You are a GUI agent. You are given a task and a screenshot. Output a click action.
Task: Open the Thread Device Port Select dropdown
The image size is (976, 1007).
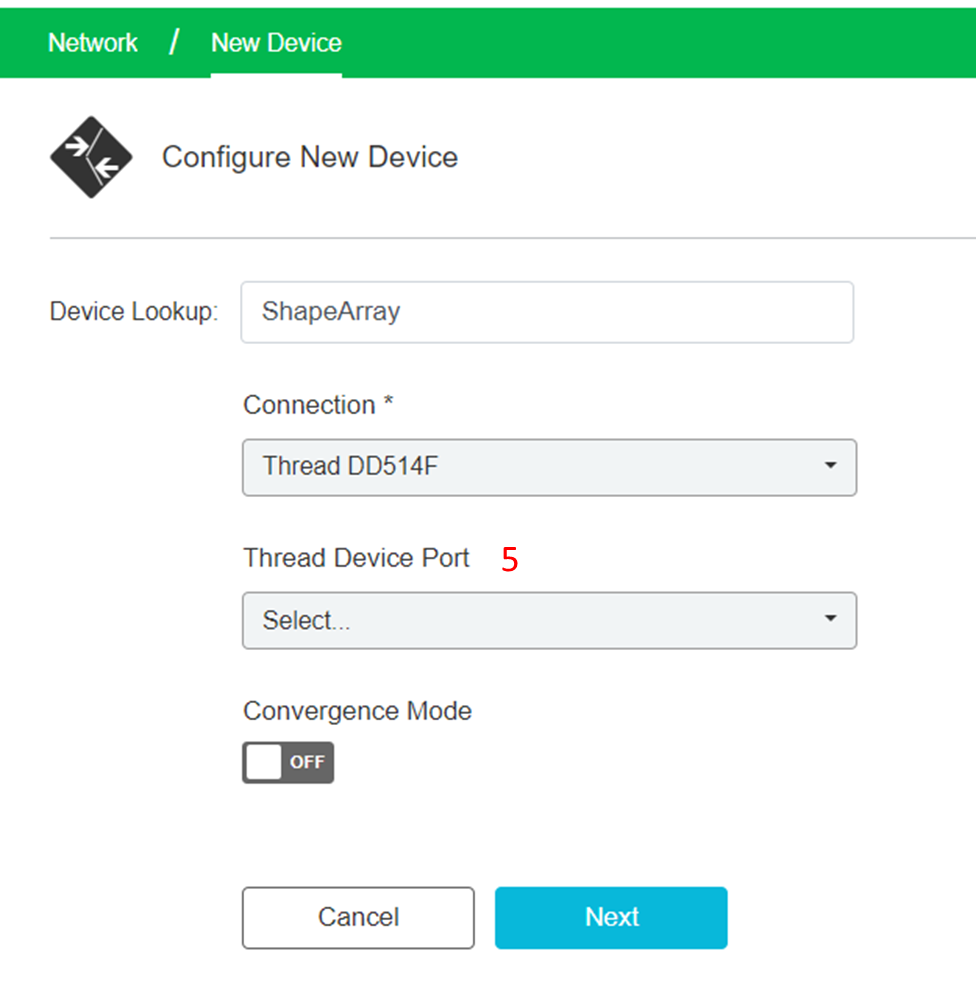(549, 620)
